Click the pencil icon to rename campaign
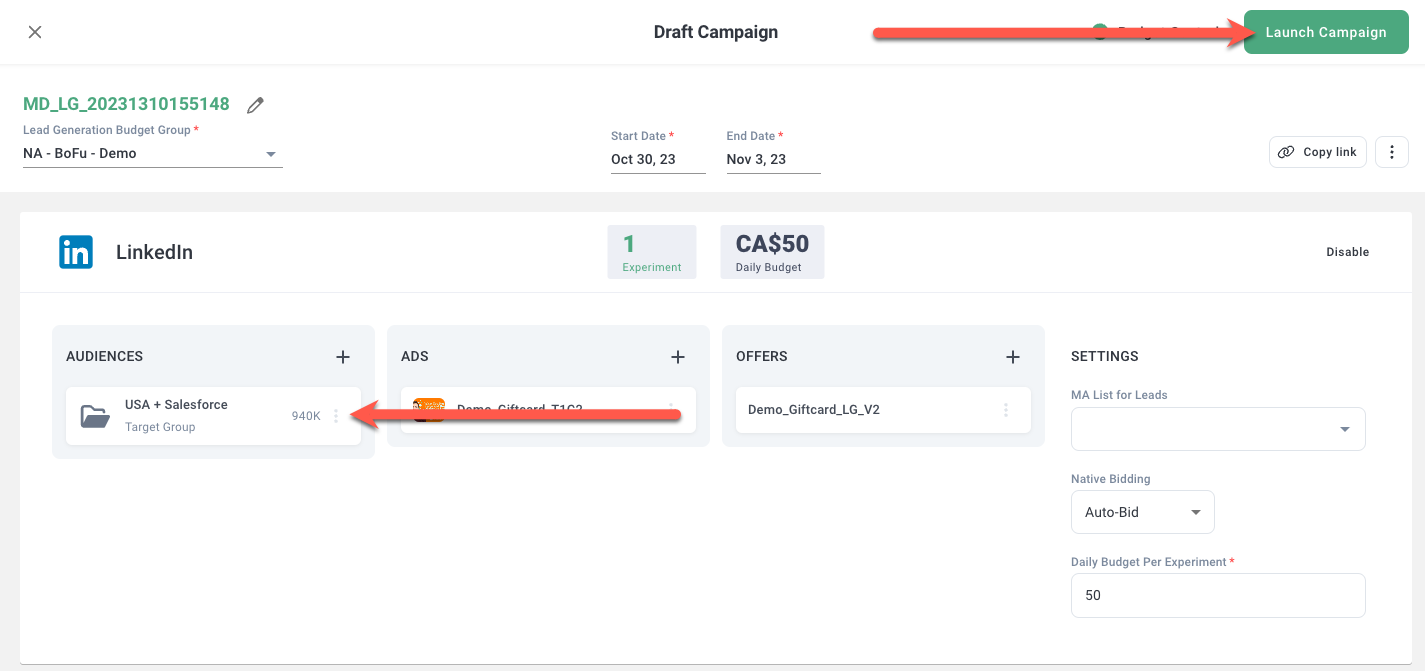 256,105
